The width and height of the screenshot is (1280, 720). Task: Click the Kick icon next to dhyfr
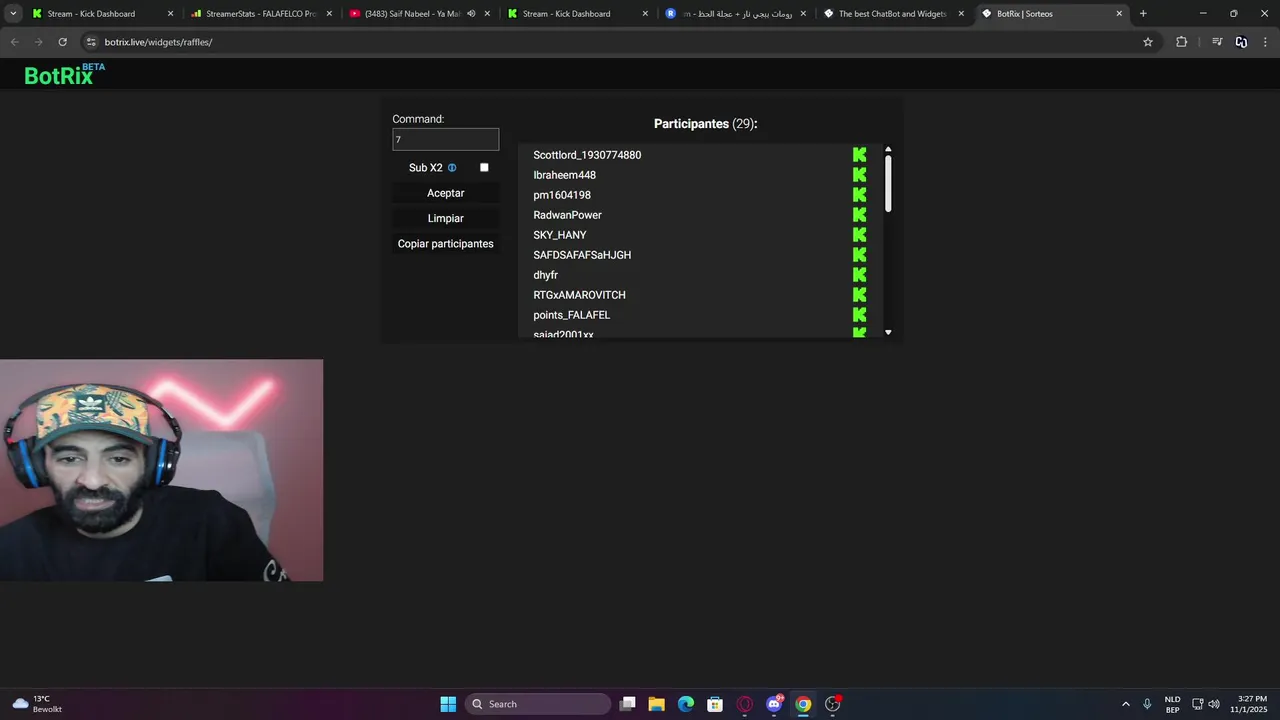click(x=859, y=275)
